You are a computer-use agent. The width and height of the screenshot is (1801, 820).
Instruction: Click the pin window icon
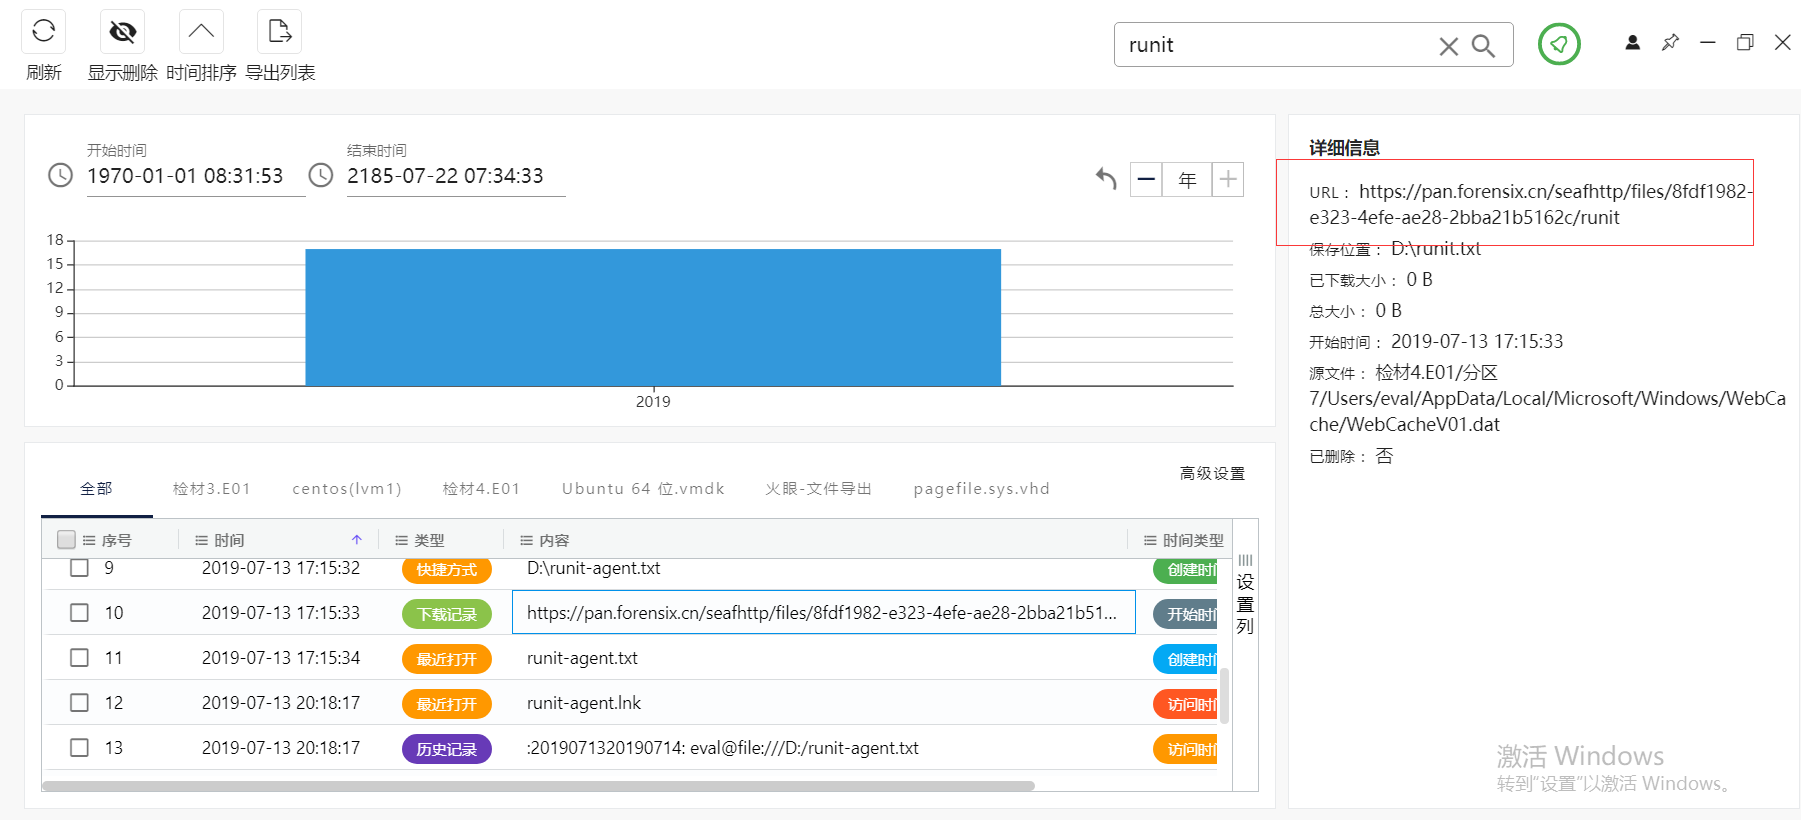(1670, 42)
